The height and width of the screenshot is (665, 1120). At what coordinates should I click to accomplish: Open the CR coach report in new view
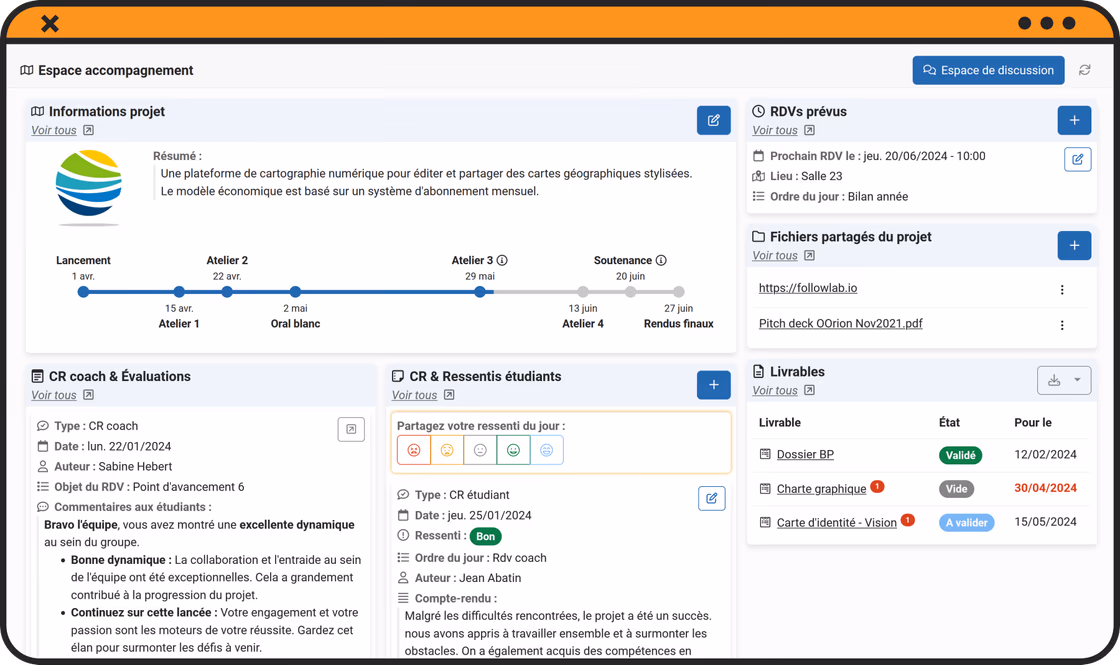(351, 429)
